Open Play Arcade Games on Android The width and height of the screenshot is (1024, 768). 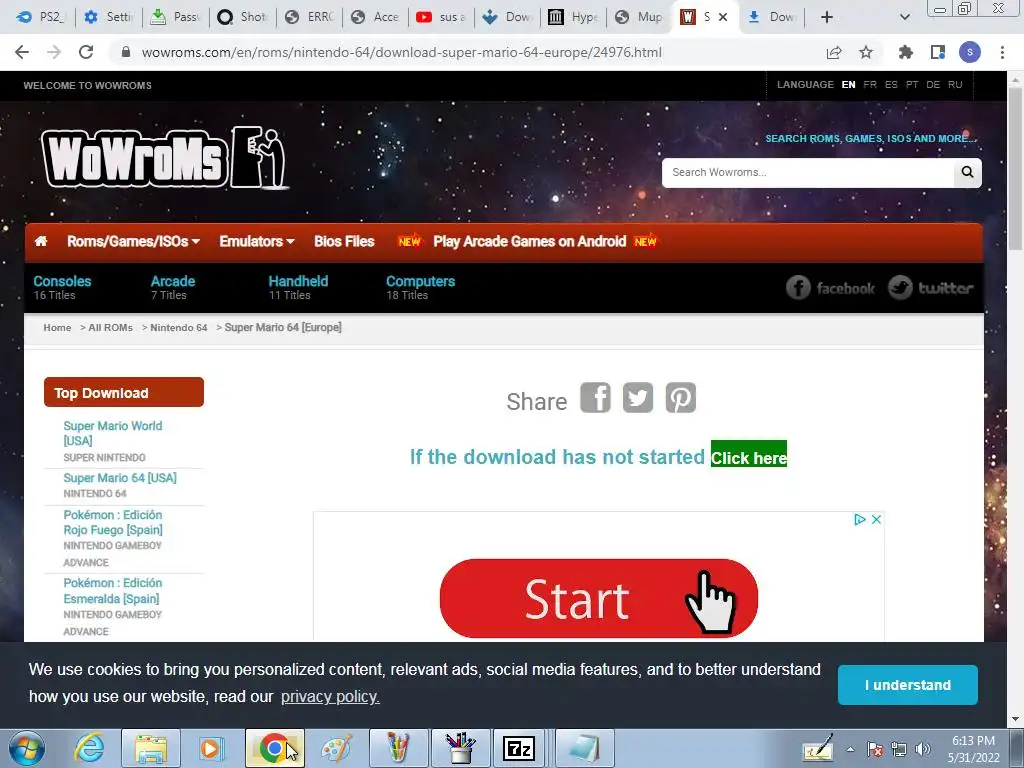pyautogui.click(x=530, y=241)
